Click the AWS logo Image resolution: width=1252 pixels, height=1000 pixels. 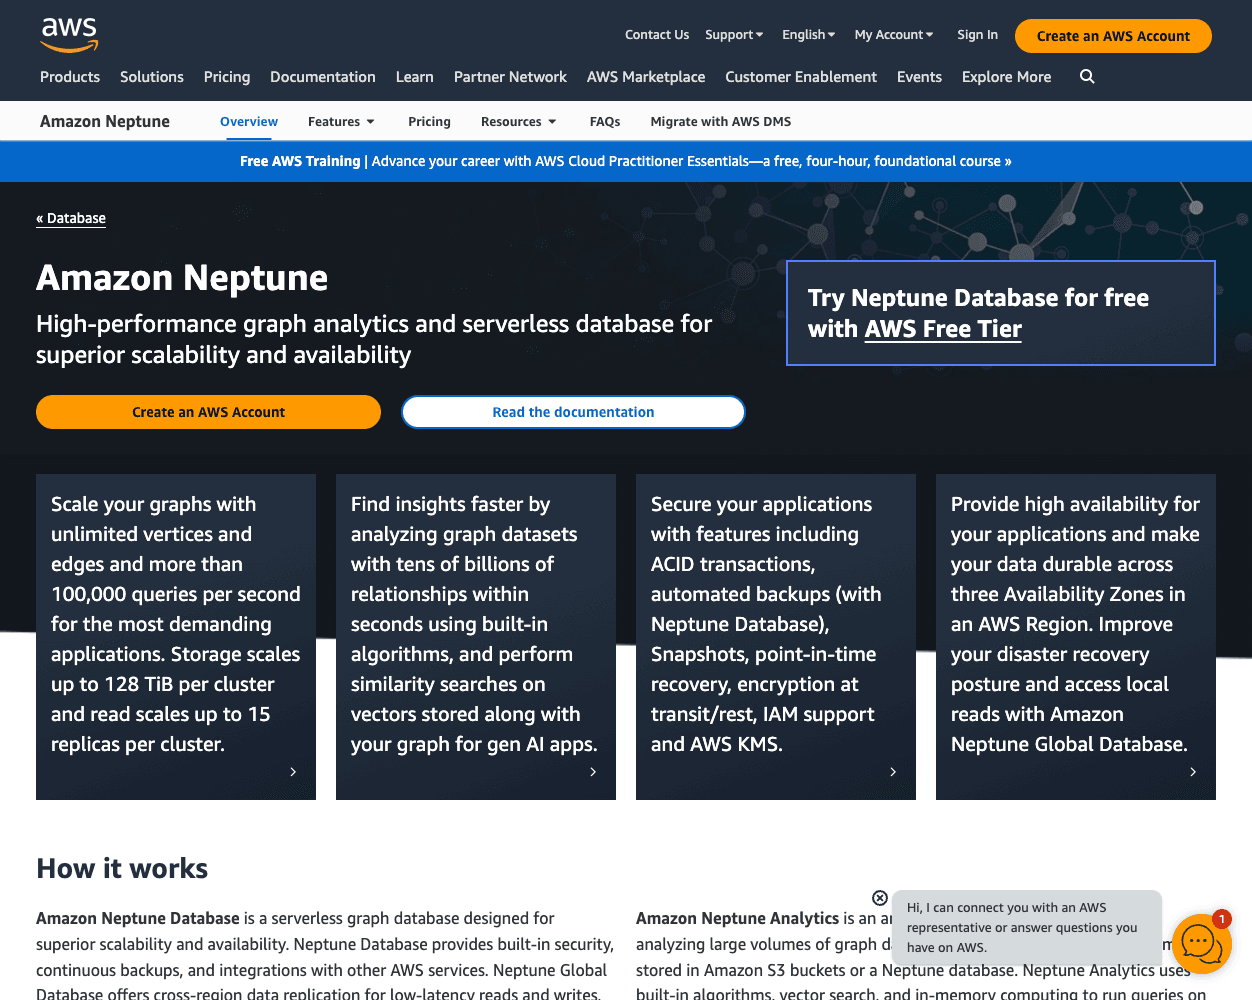(69, 34)
